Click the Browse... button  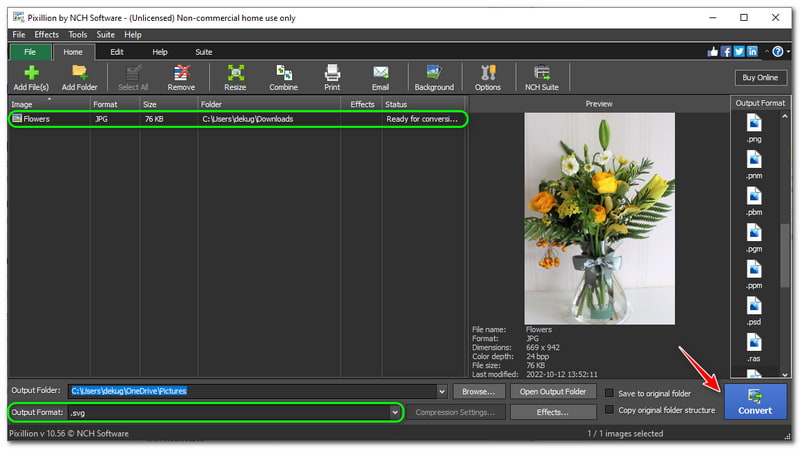tap(478, 391)
